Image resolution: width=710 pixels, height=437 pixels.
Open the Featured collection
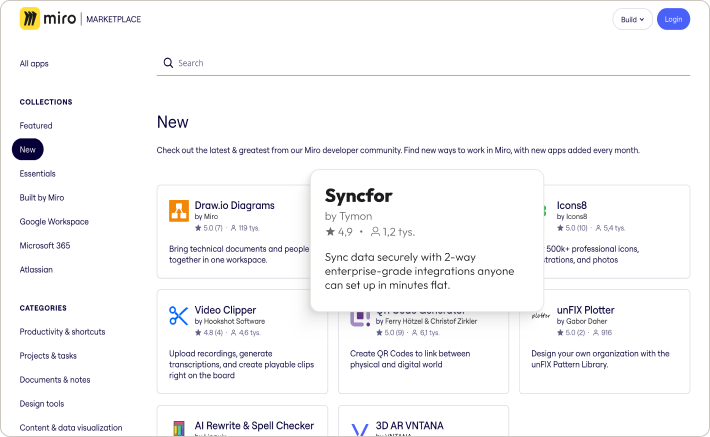[x=36, y=126]
